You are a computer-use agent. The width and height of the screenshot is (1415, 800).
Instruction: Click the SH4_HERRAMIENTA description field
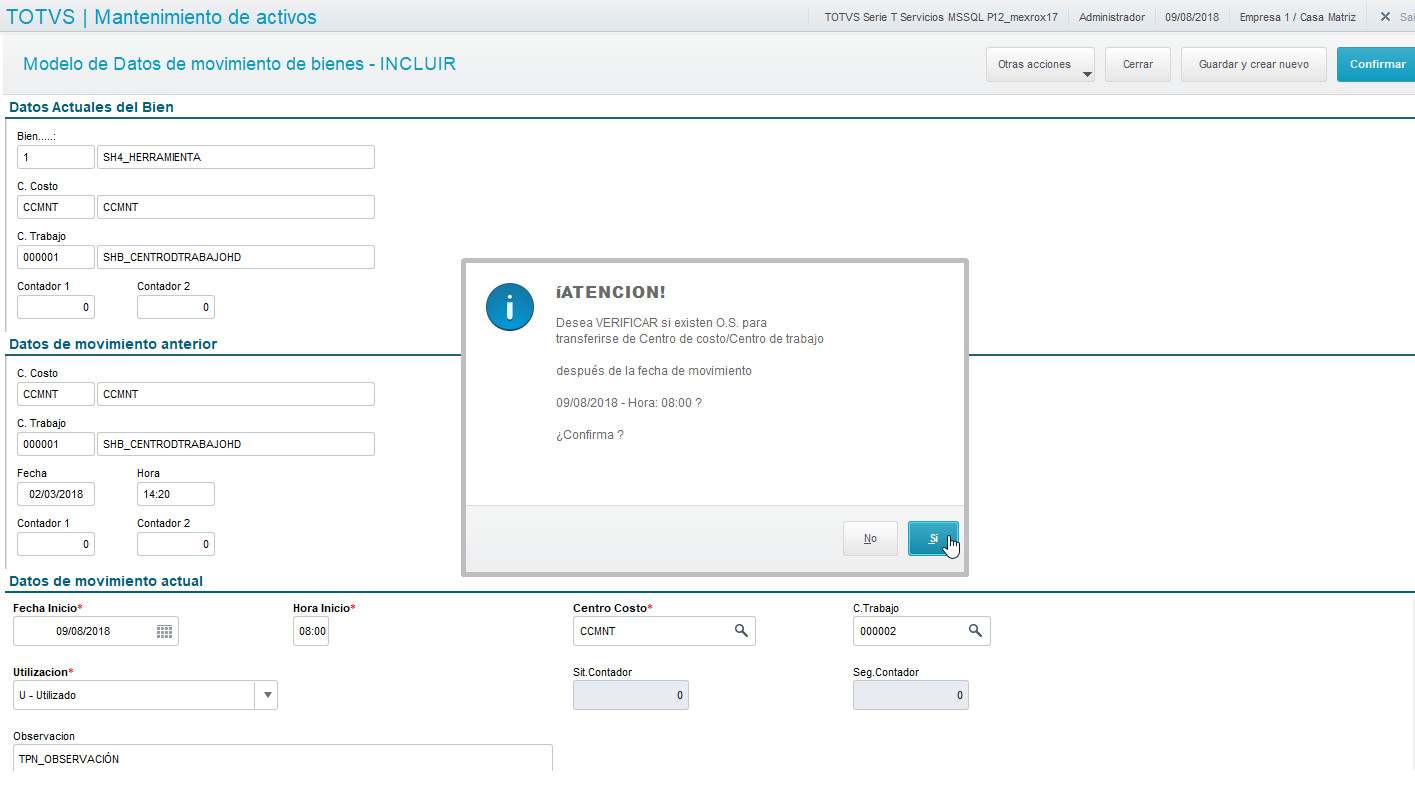(x=236, y=157)
